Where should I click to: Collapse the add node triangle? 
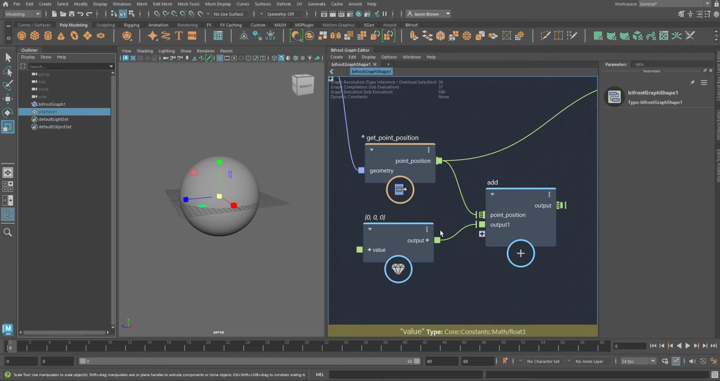coord(492,195)
